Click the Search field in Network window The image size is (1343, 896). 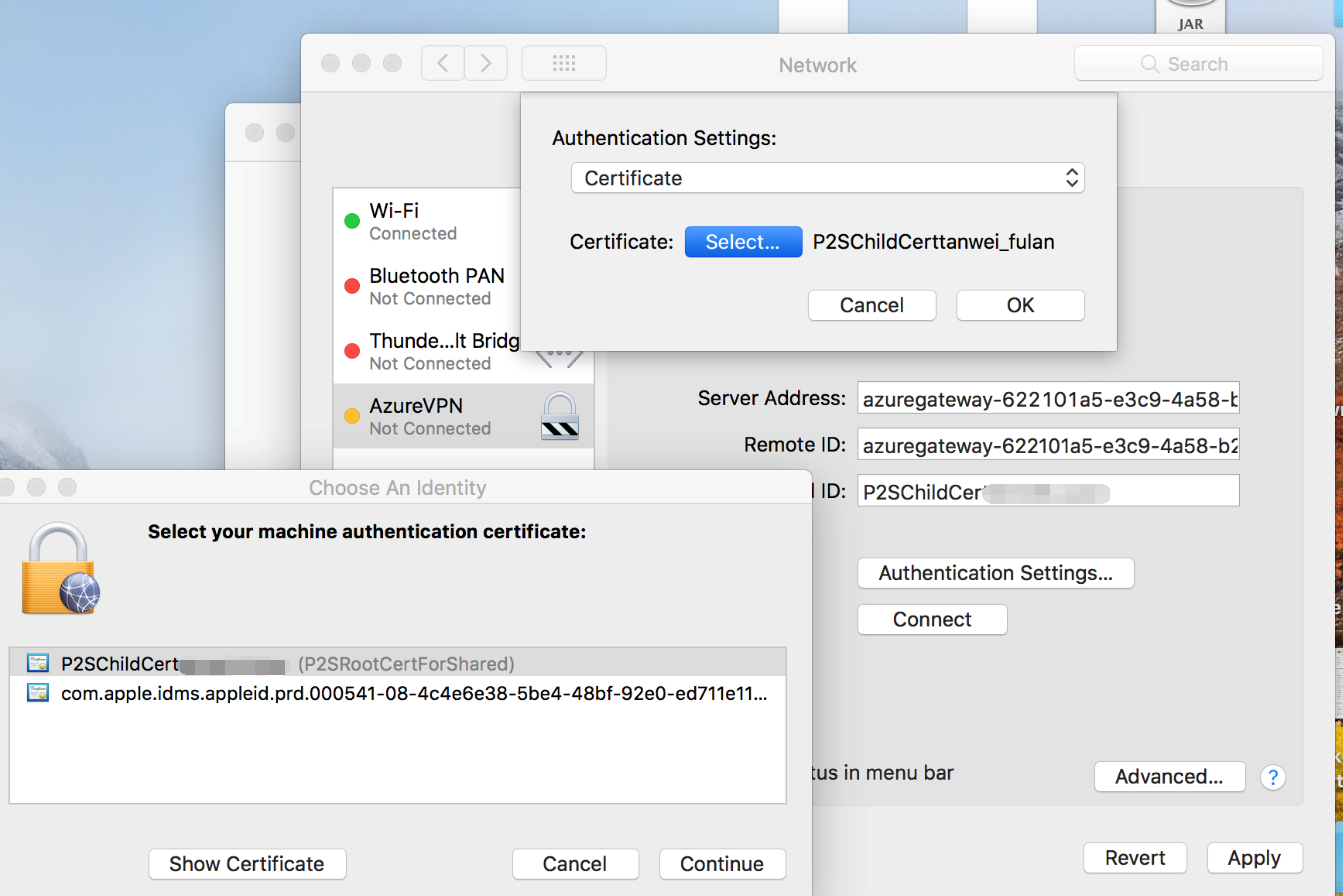1198,64
